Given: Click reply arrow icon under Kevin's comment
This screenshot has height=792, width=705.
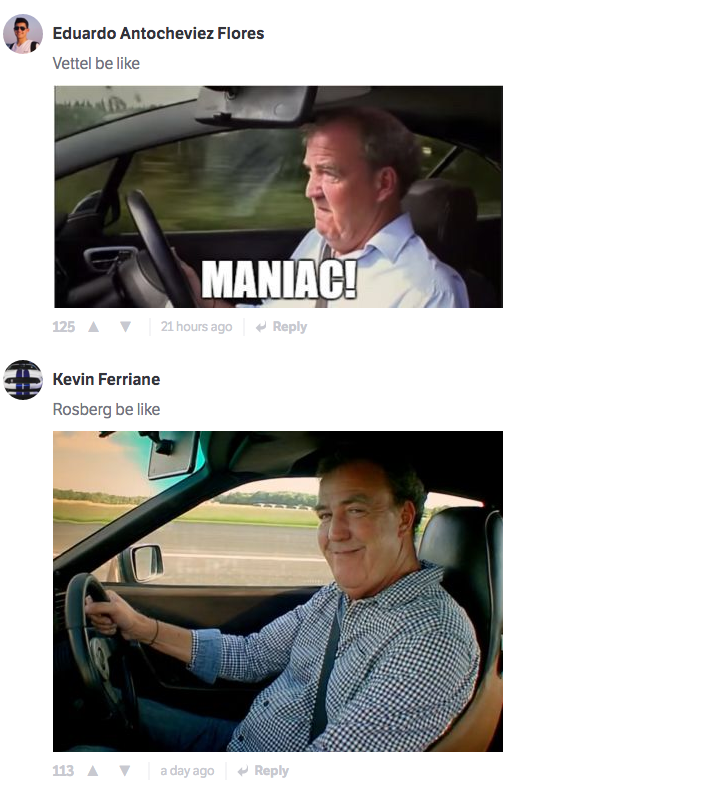Looking at the screenshot, I should pyautogui.click(x=242, y=771).
